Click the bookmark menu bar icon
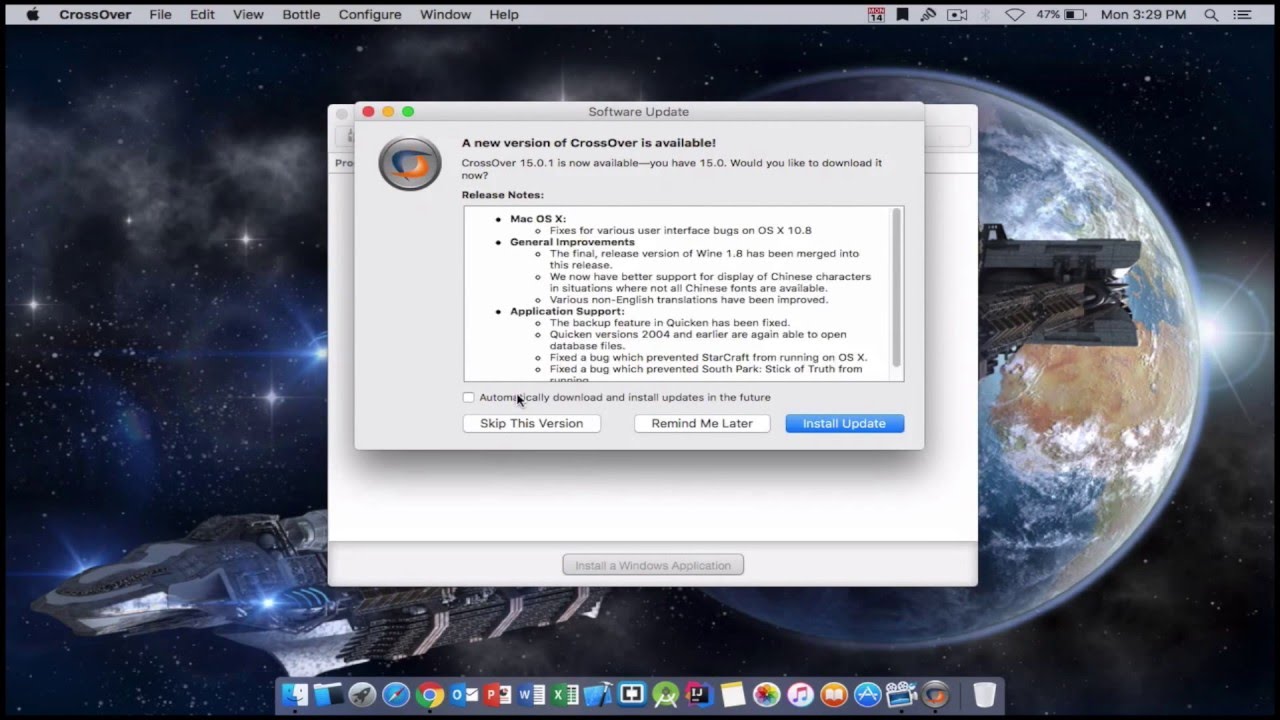1280x720 pixels. click(903, 15)
